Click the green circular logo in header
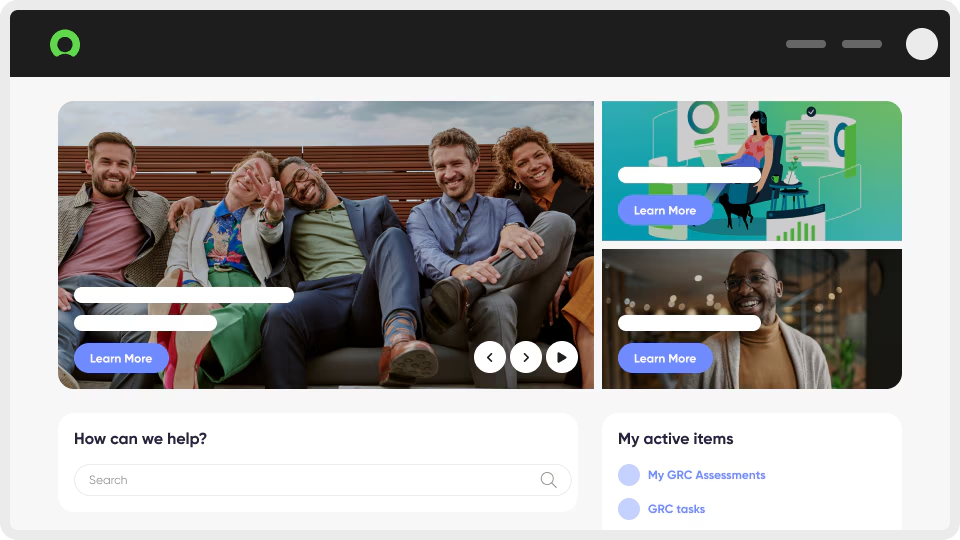 point(65,43)
